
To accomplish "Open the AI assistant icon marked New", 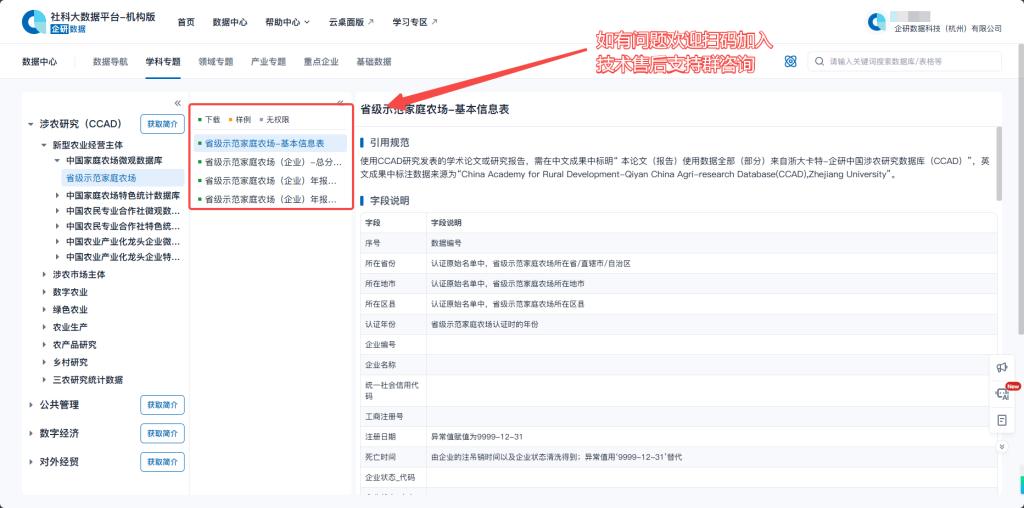I will (1002, 395).
